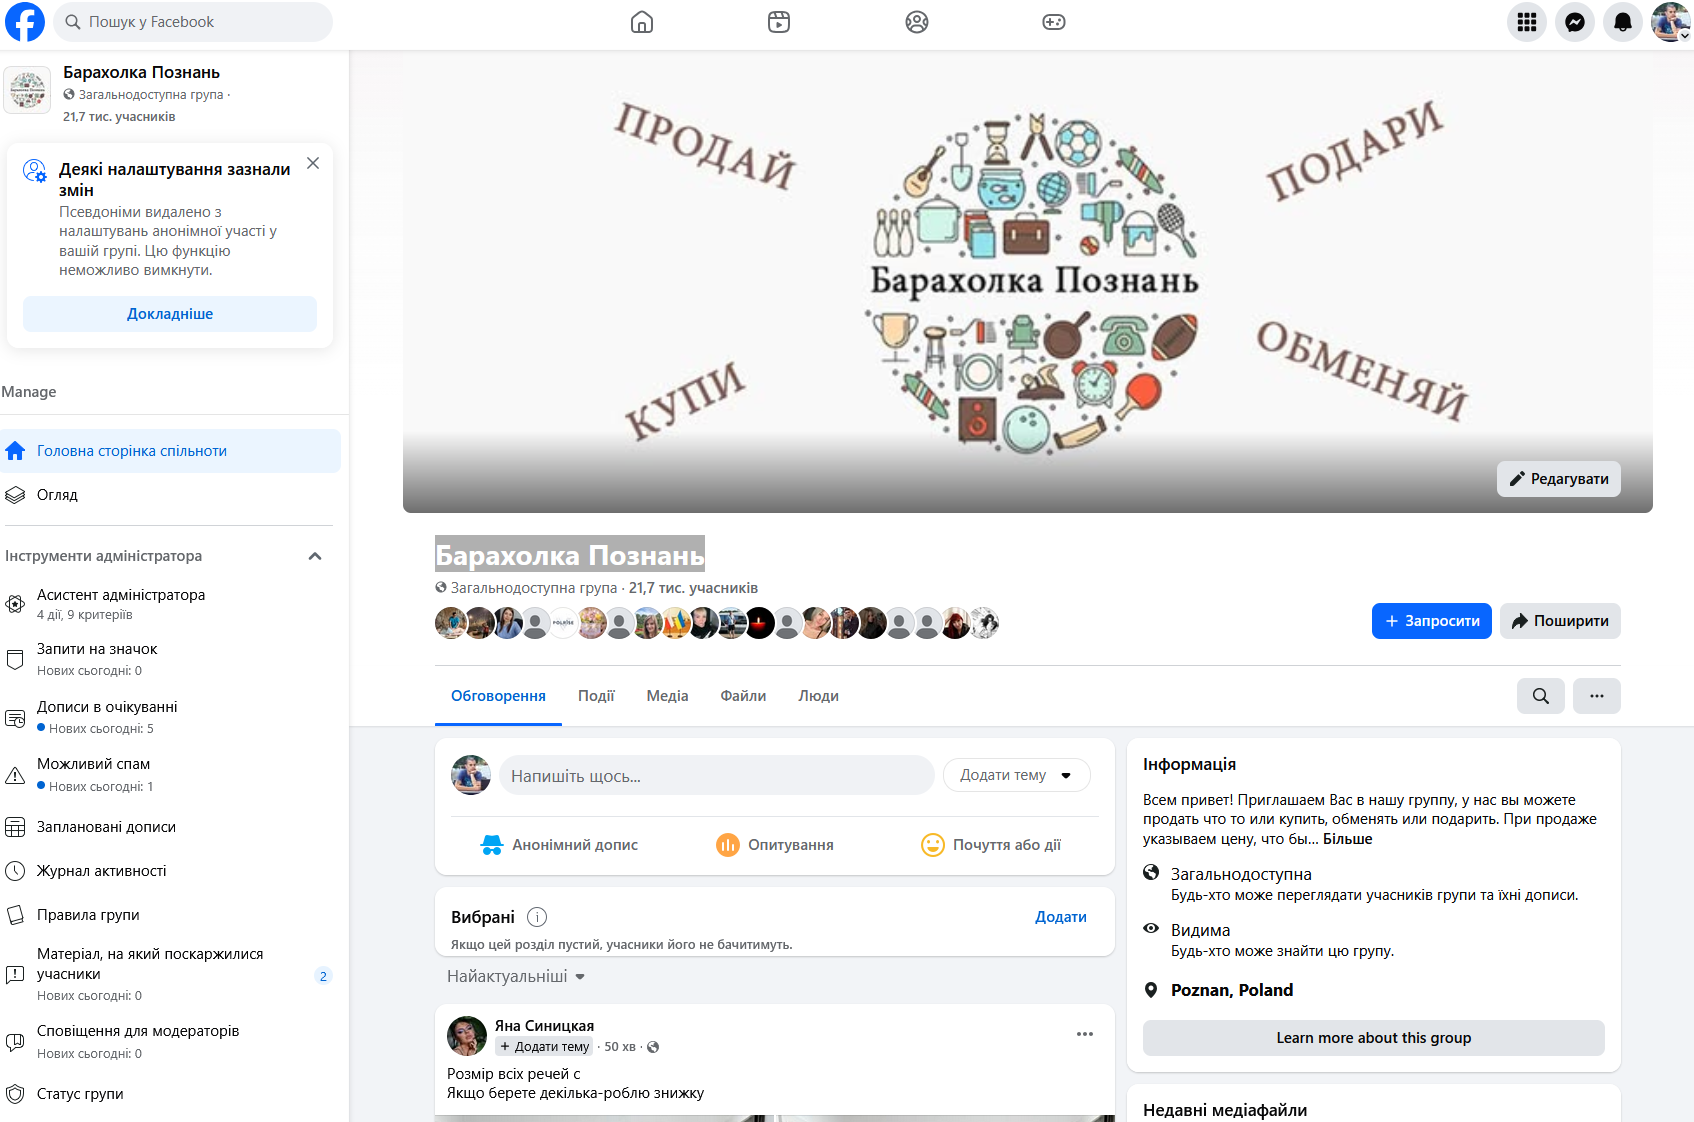Open the Facebook home feed icon
The image size is (1694, 1122).
[641, 21]
